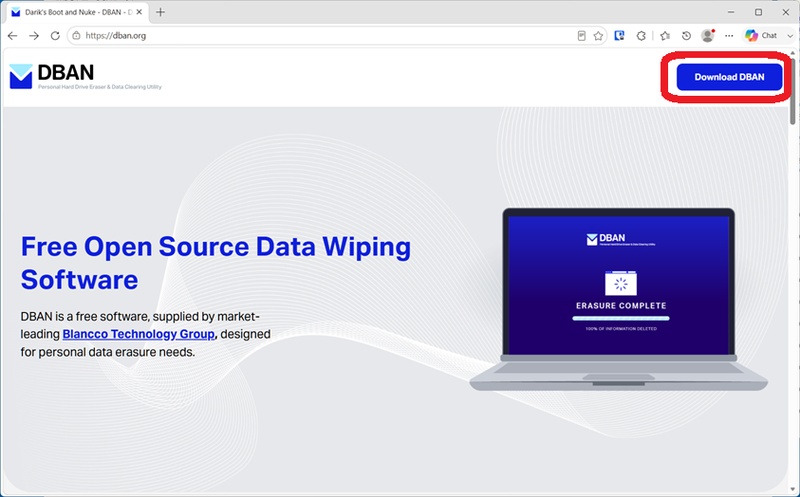800x497 pixels.
Task: Go back to the previous page
Action: (13, 36)
